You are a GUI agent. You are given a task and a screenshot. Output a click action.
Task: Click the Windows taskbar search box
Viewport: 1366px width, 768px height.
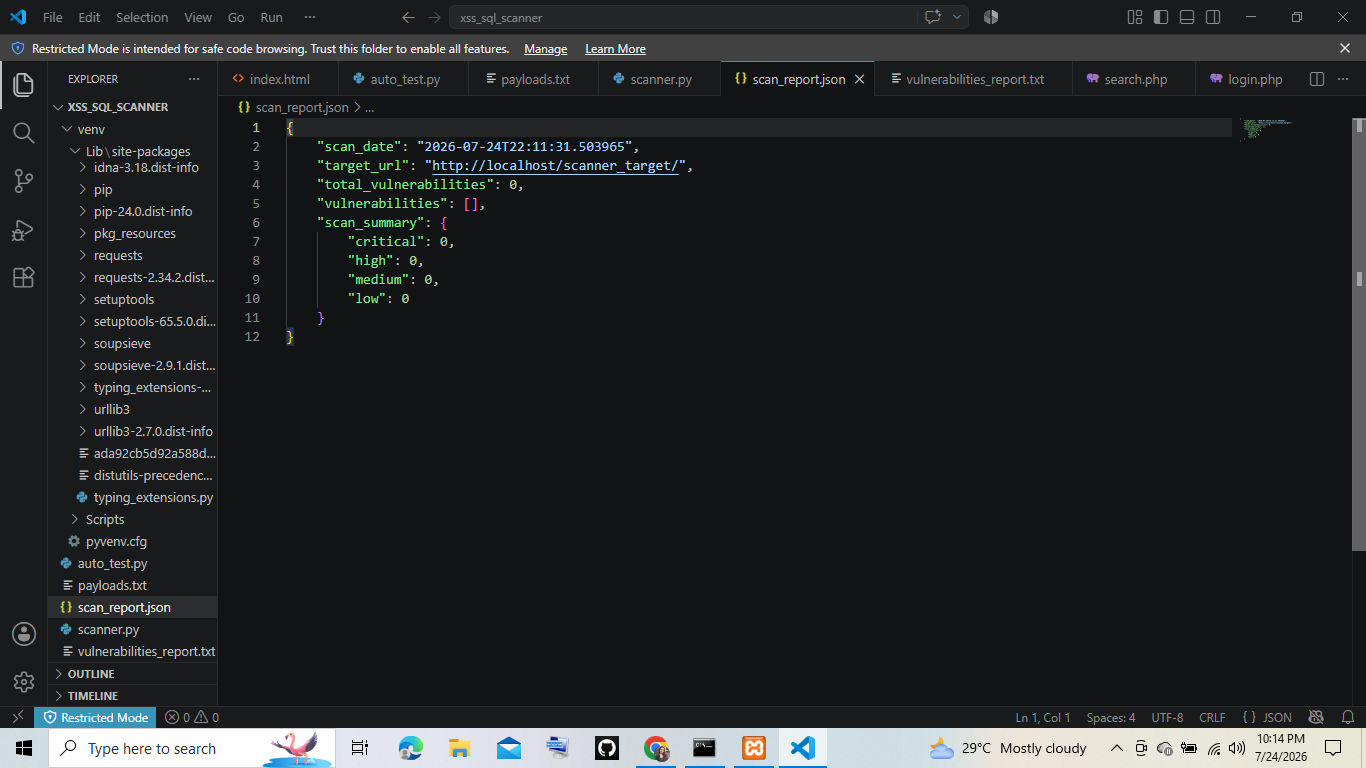point(191,748)
